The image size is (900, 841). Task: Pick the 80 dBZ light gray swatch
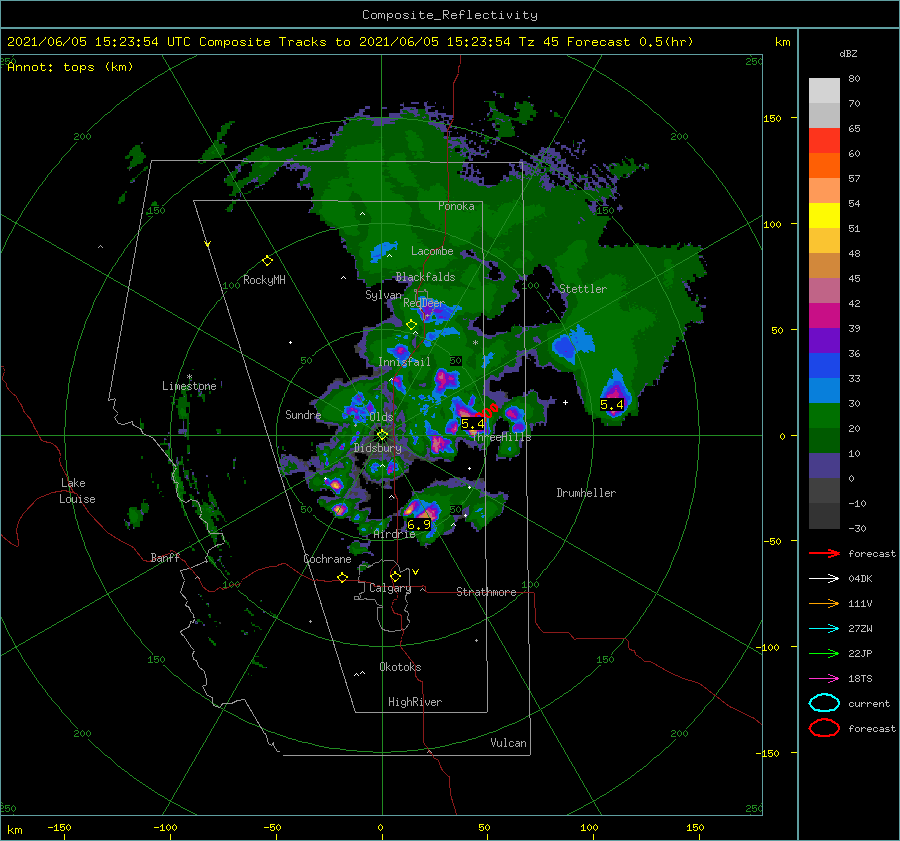[824, 91]
